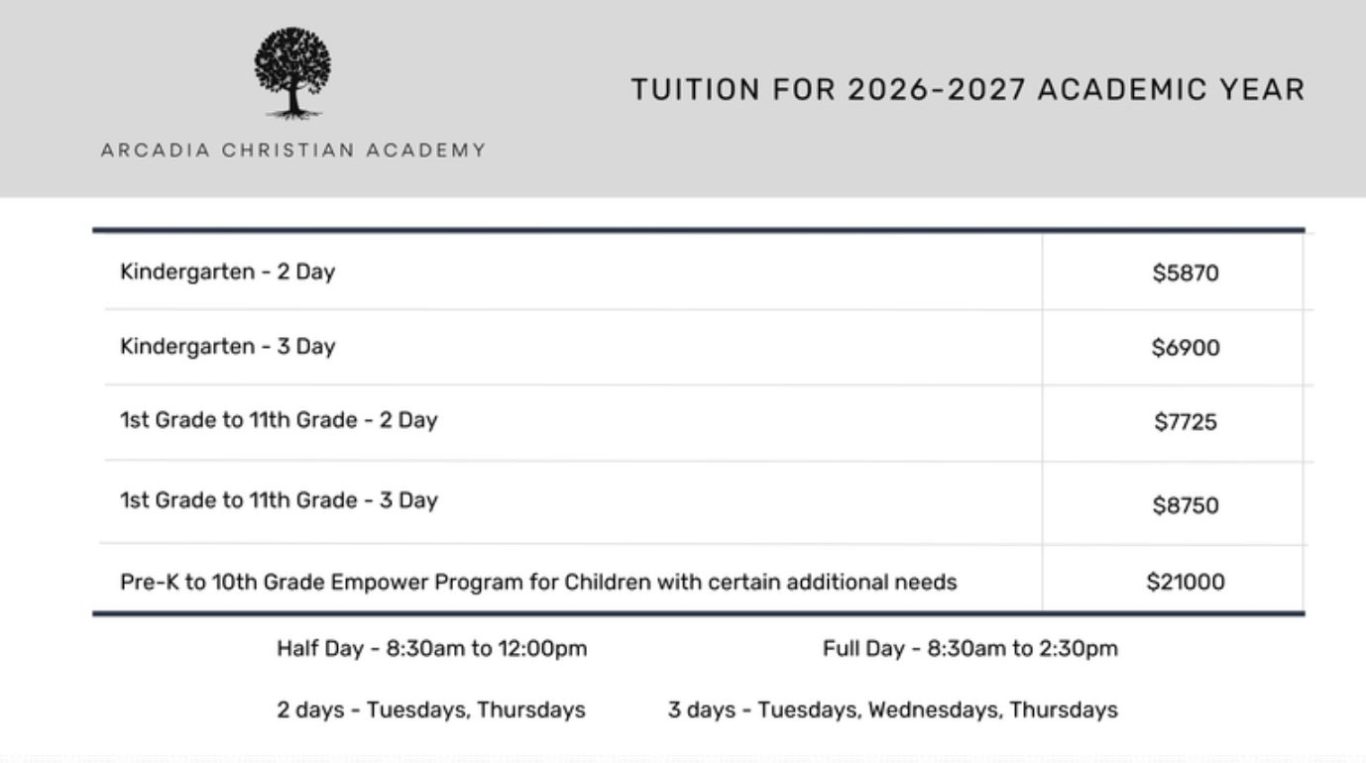Click the $7725 tuition amount
1366x763 pixels.
(x=1185, y=422)
